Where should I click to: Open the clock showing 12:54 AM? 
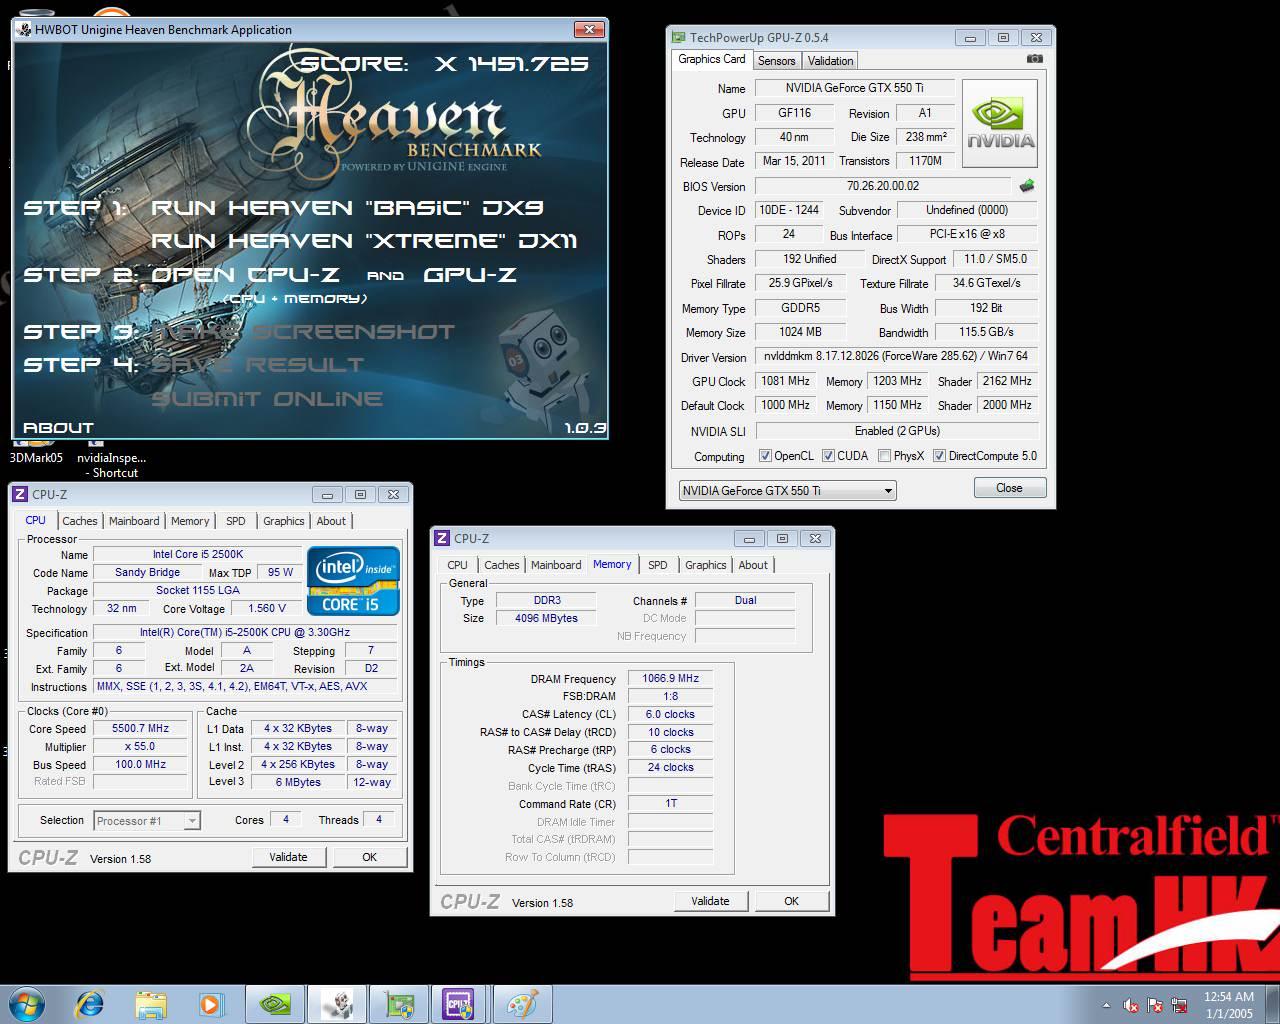pyautogui.click(x=1228, y=1005)
